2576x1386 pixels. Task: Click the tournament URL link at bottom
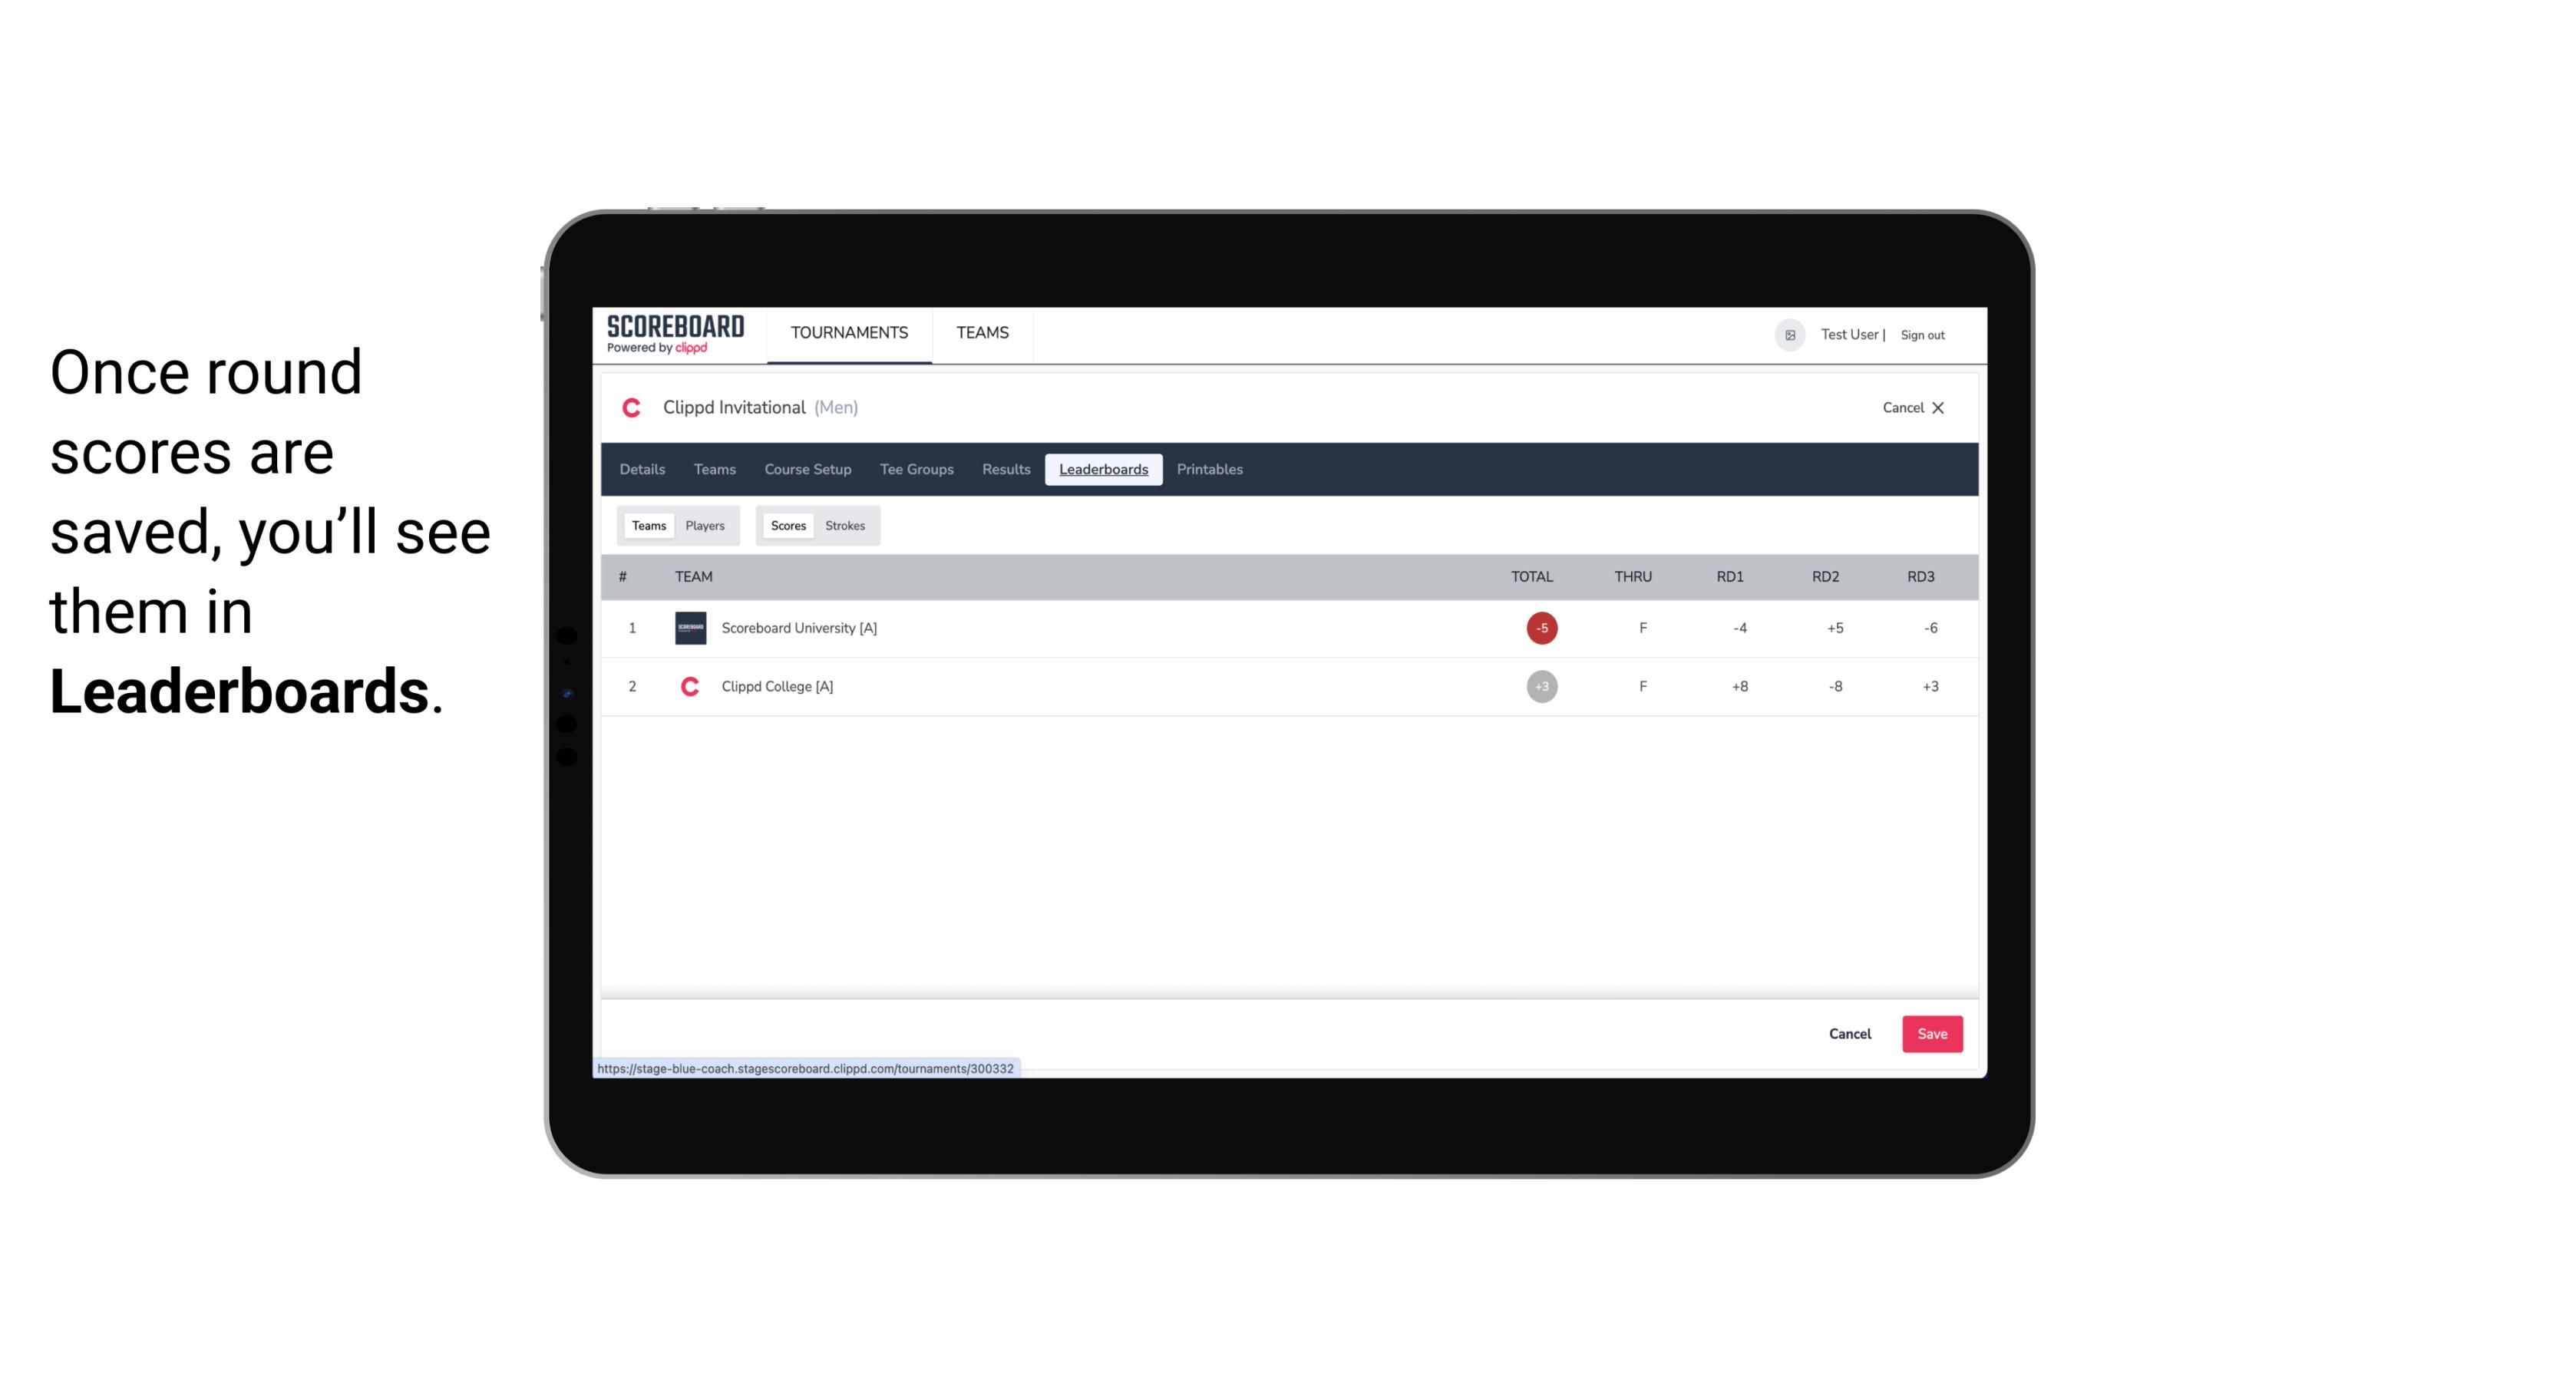coord(807,1068)
